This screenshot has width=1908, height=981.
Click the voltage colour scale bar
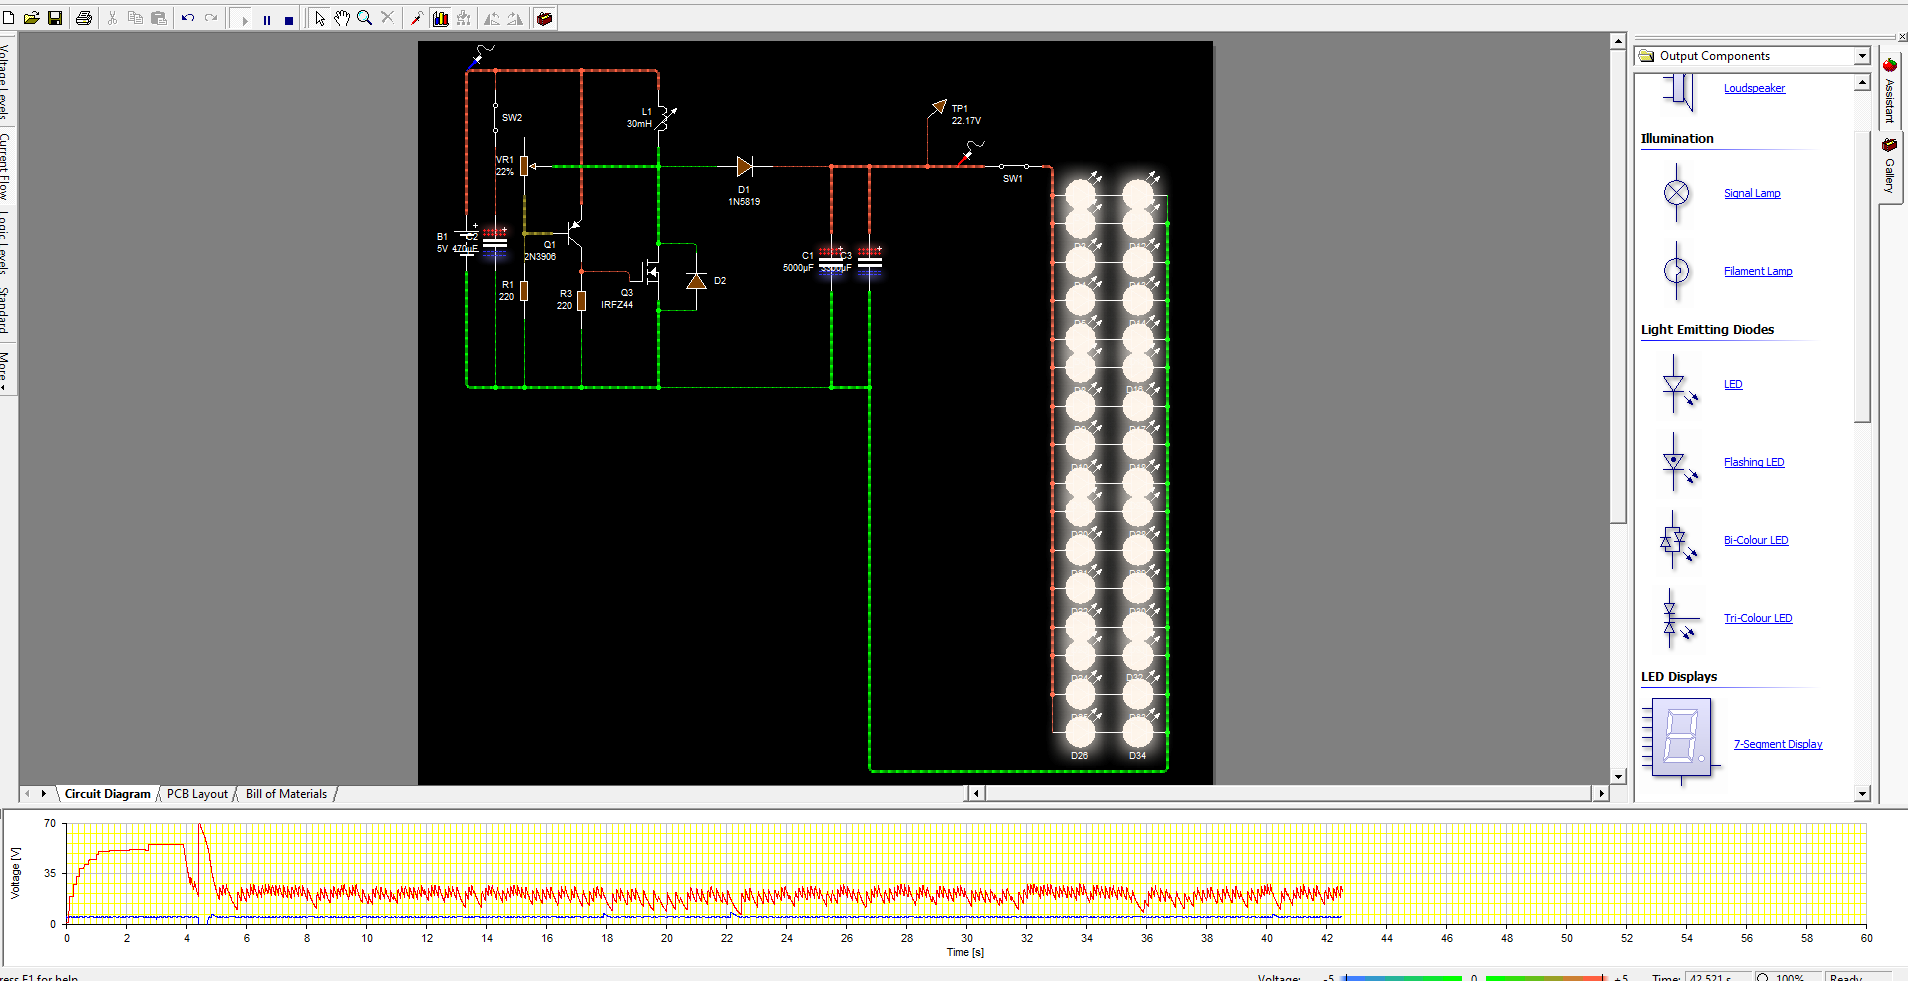pyautogui.click(x=1473, y=976)
